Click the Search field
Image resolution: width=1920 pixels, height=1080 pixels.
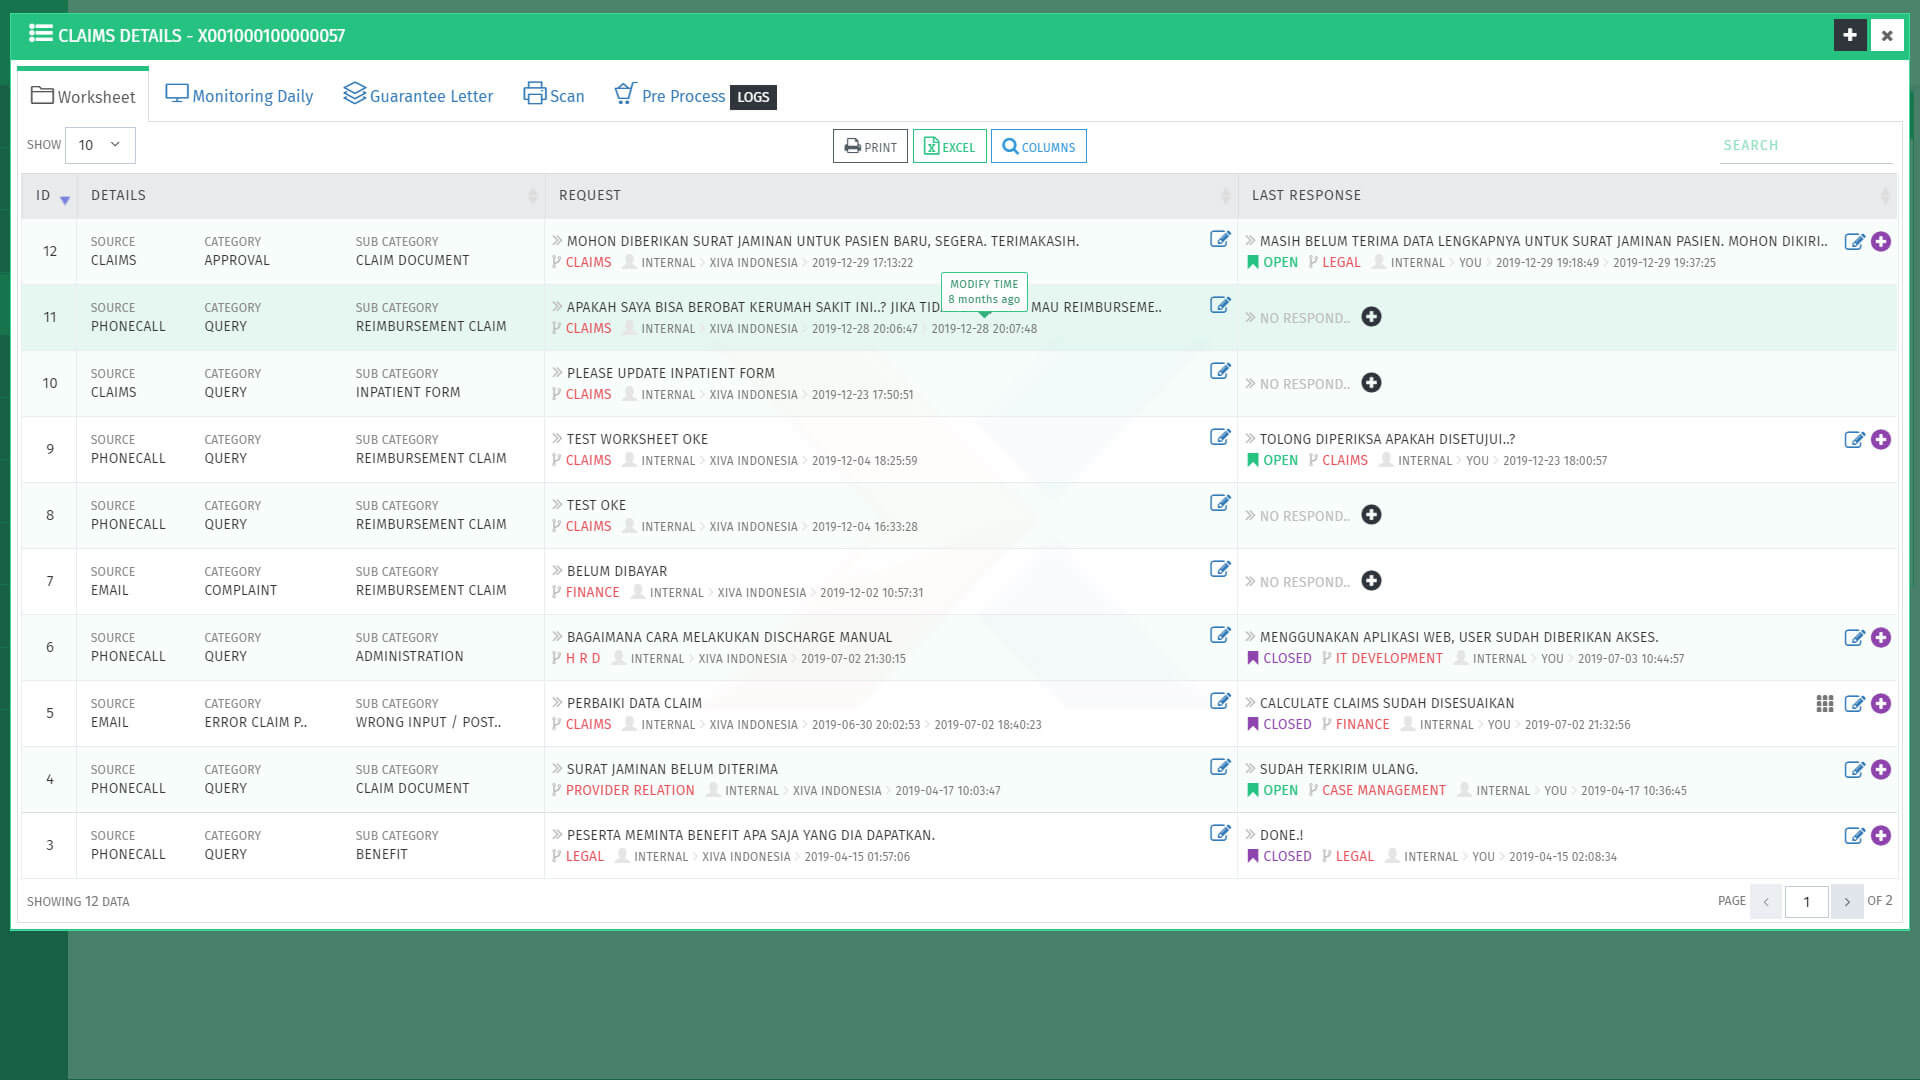point(1806,146)
